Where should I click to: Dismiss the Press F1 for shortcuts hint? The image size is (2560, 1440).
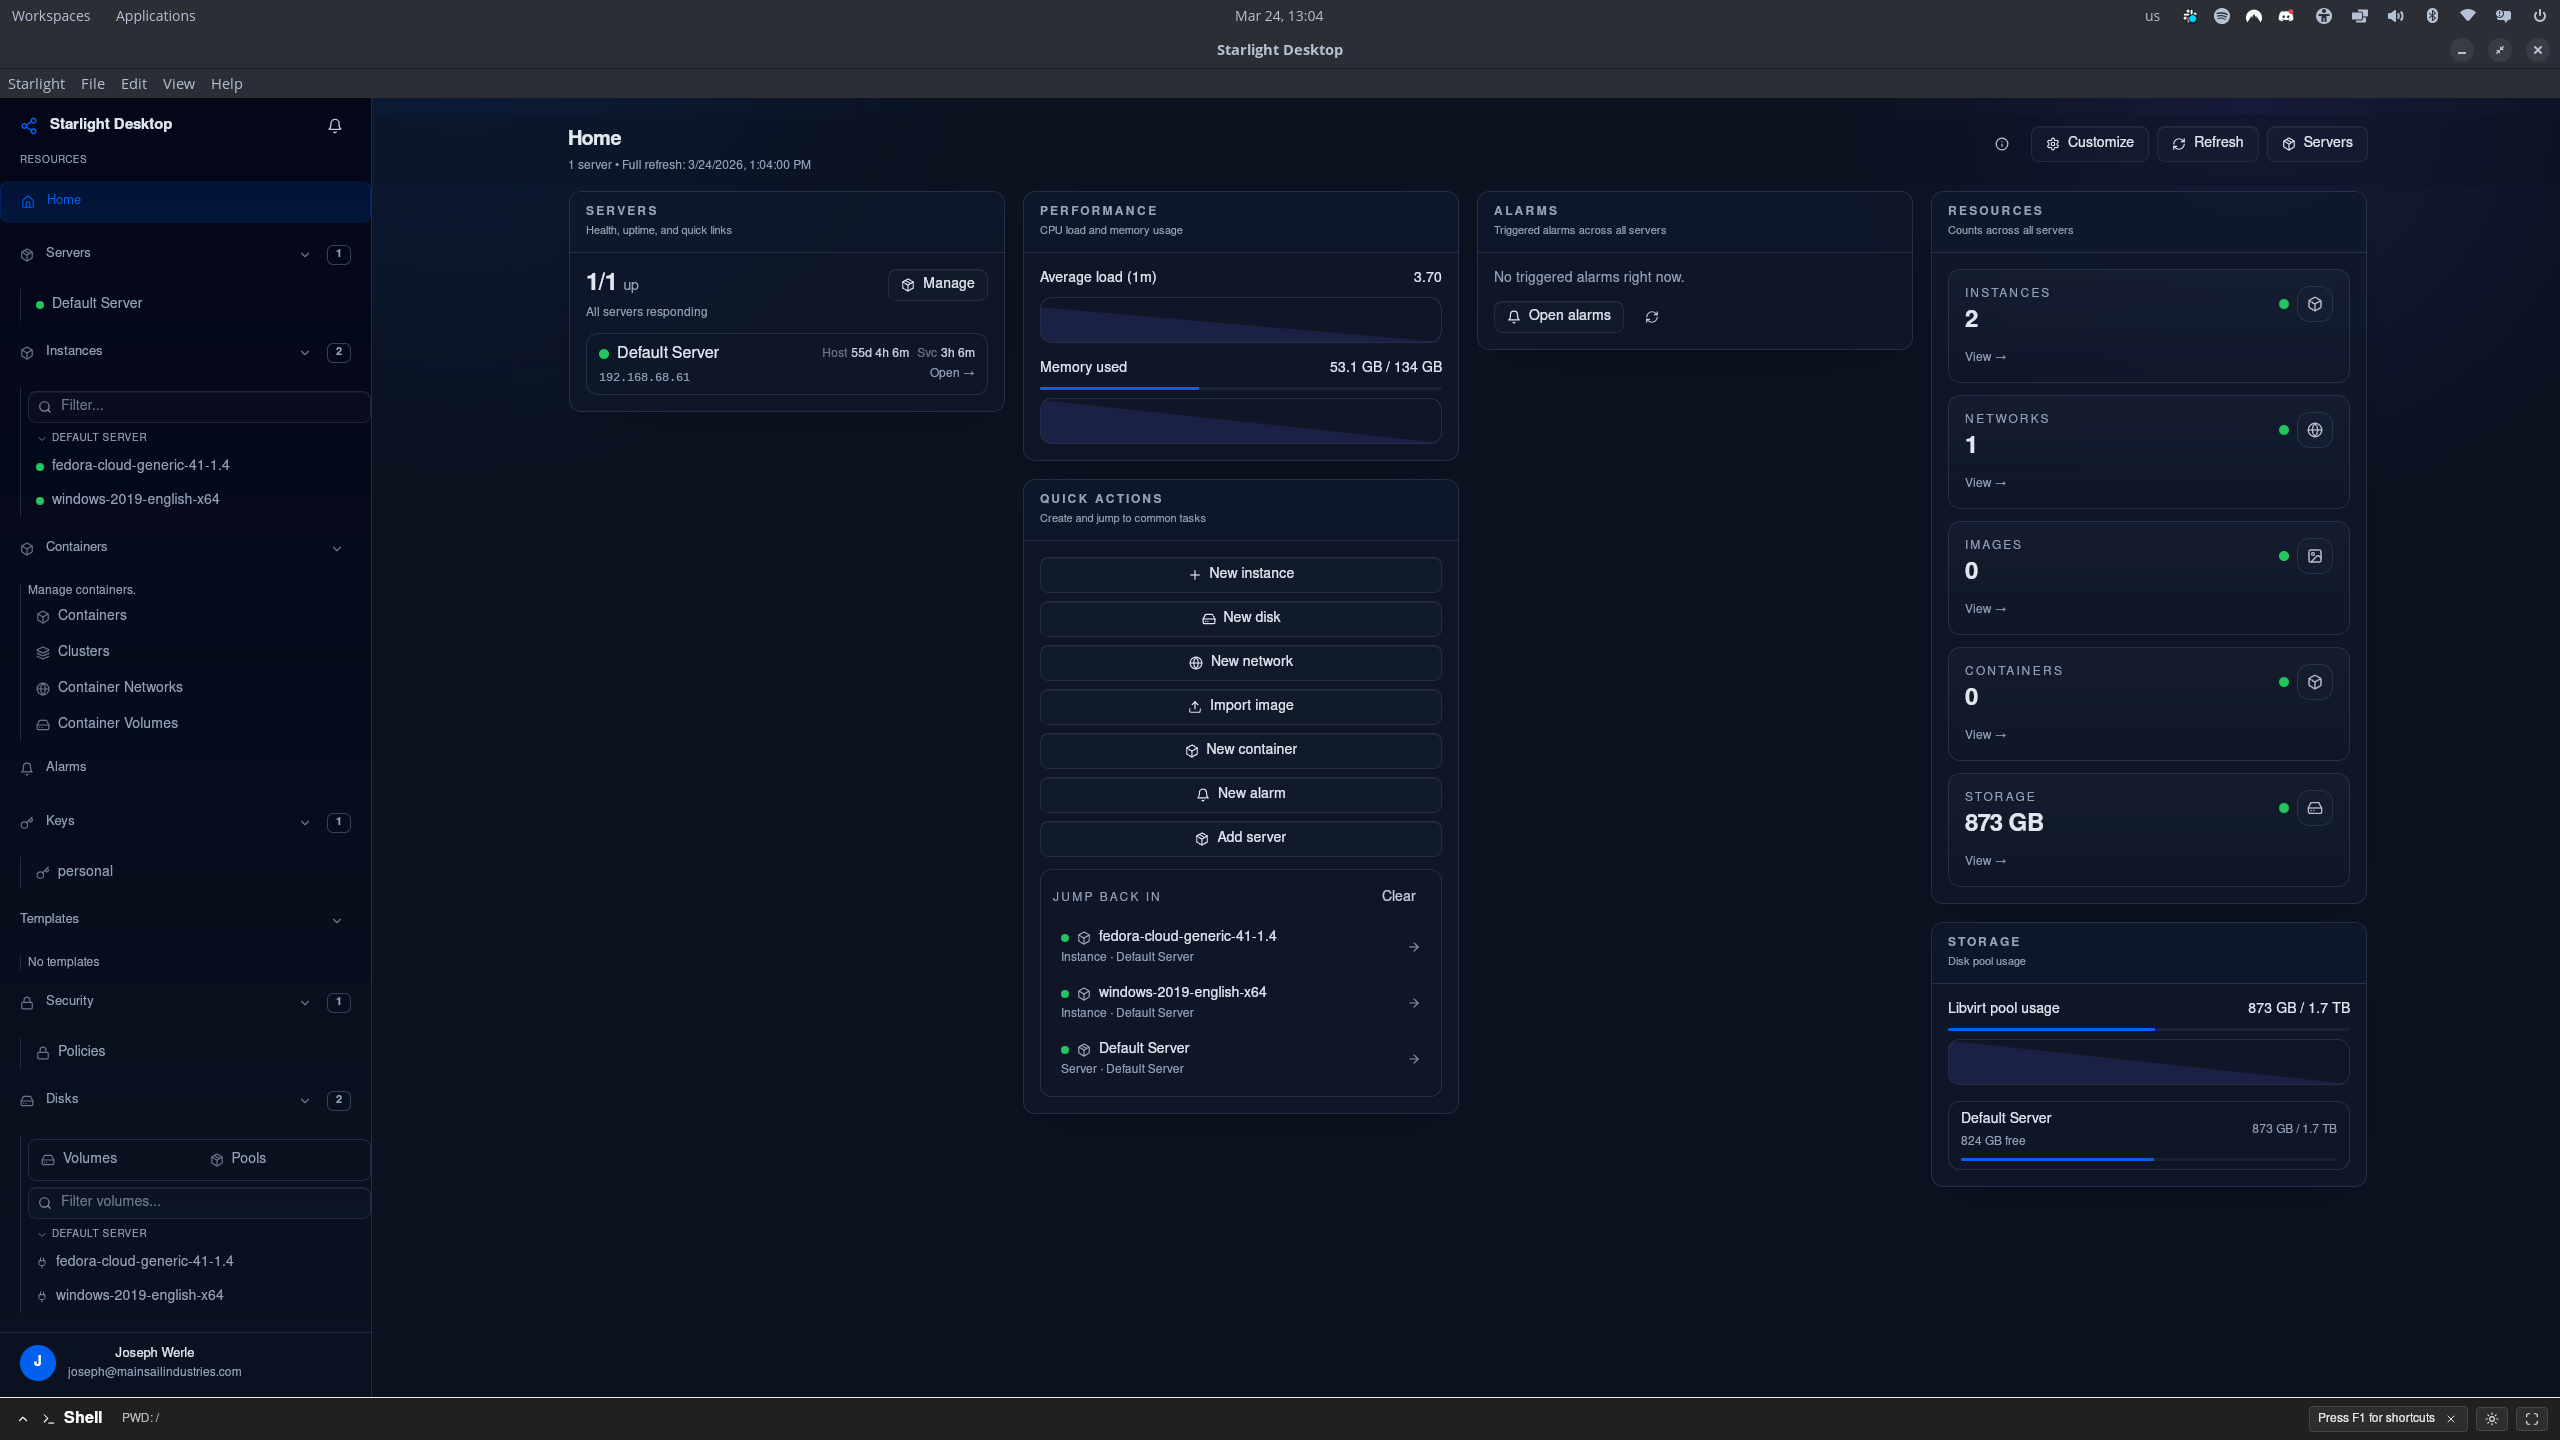click(2451, 1419)
